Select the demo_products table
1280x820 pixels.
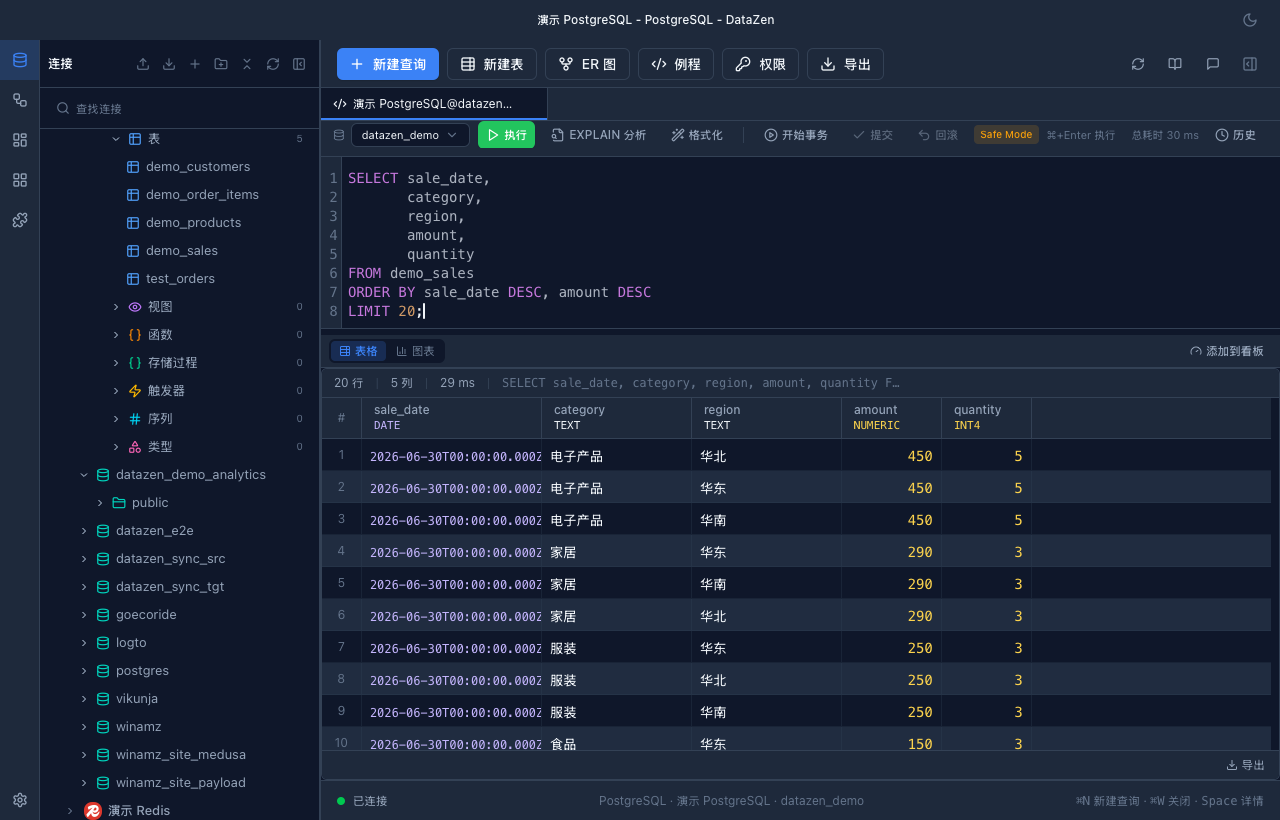(x=180, y=223)
